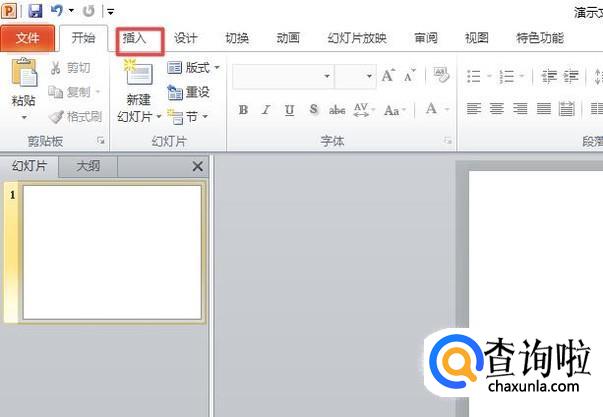Screen dimensions: 603x417
Task: Expand the 粘贴 paste options arrow
Action: pyautogui.click(x=24, y=117)
